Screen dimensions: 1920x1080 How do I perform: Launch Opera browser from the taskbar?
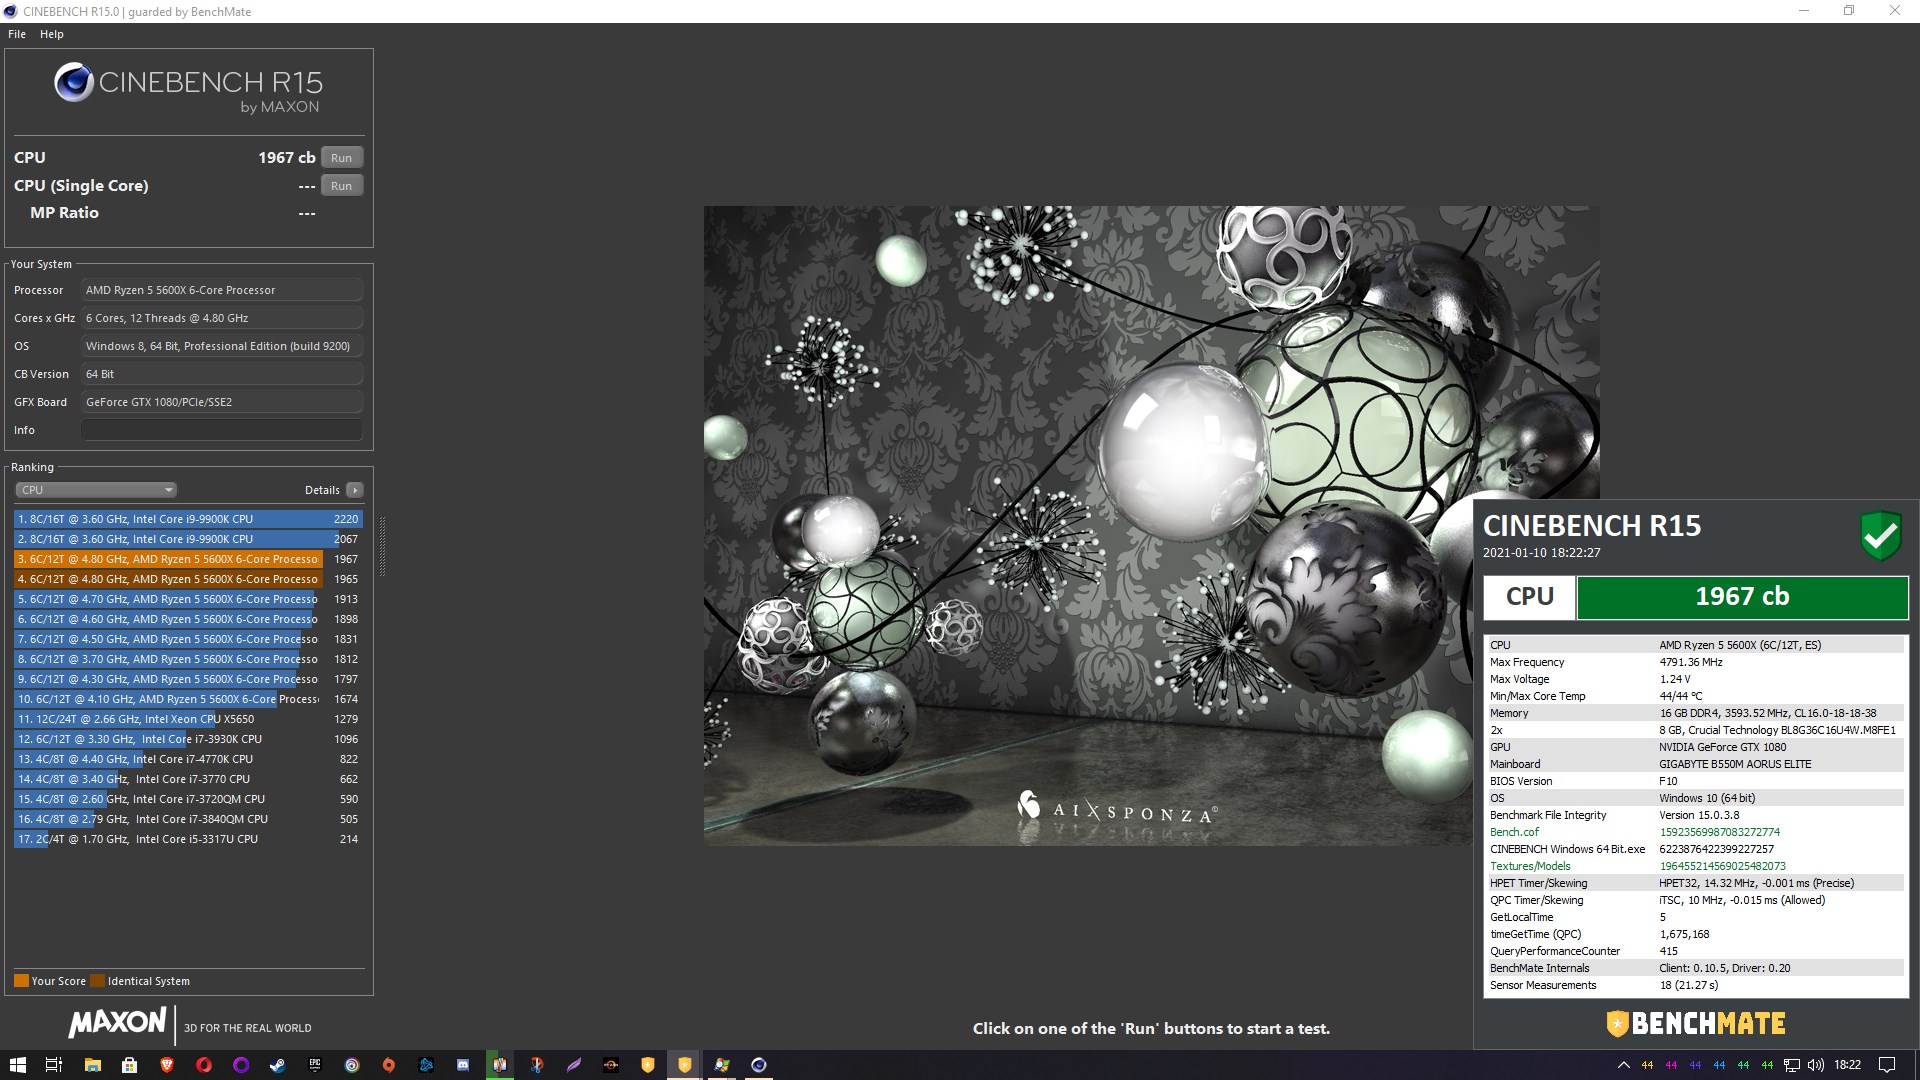click(x=204, y=1065)
